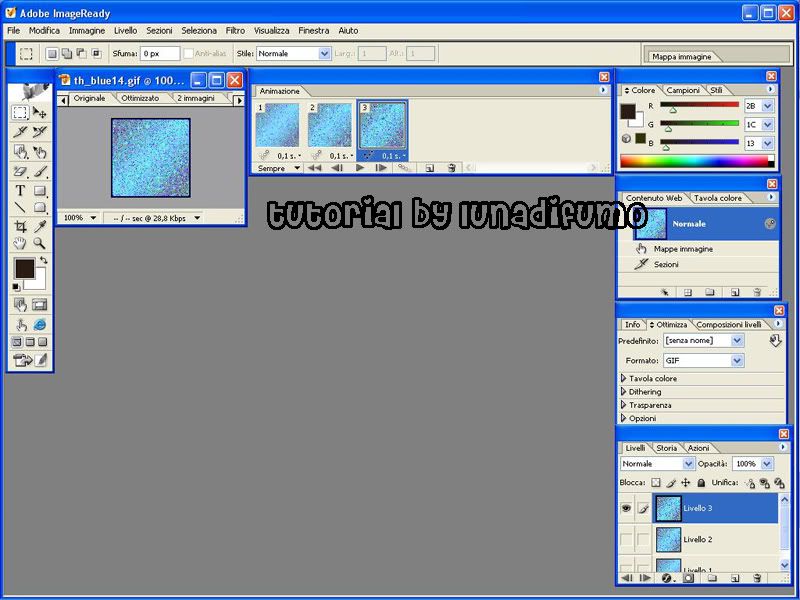
Task: Select the Zoom magnifier tool
Action: click(x=39, y=243)
